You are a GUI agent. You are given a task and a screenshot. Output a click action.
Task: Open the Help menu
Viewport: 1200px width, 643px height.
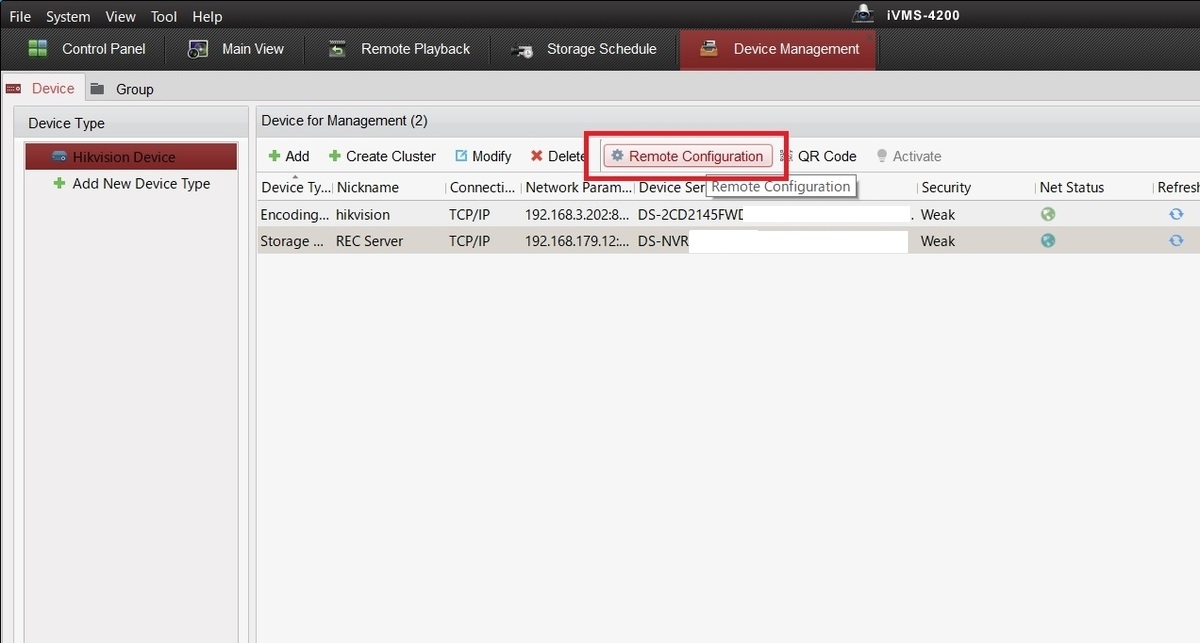[207, 17]
